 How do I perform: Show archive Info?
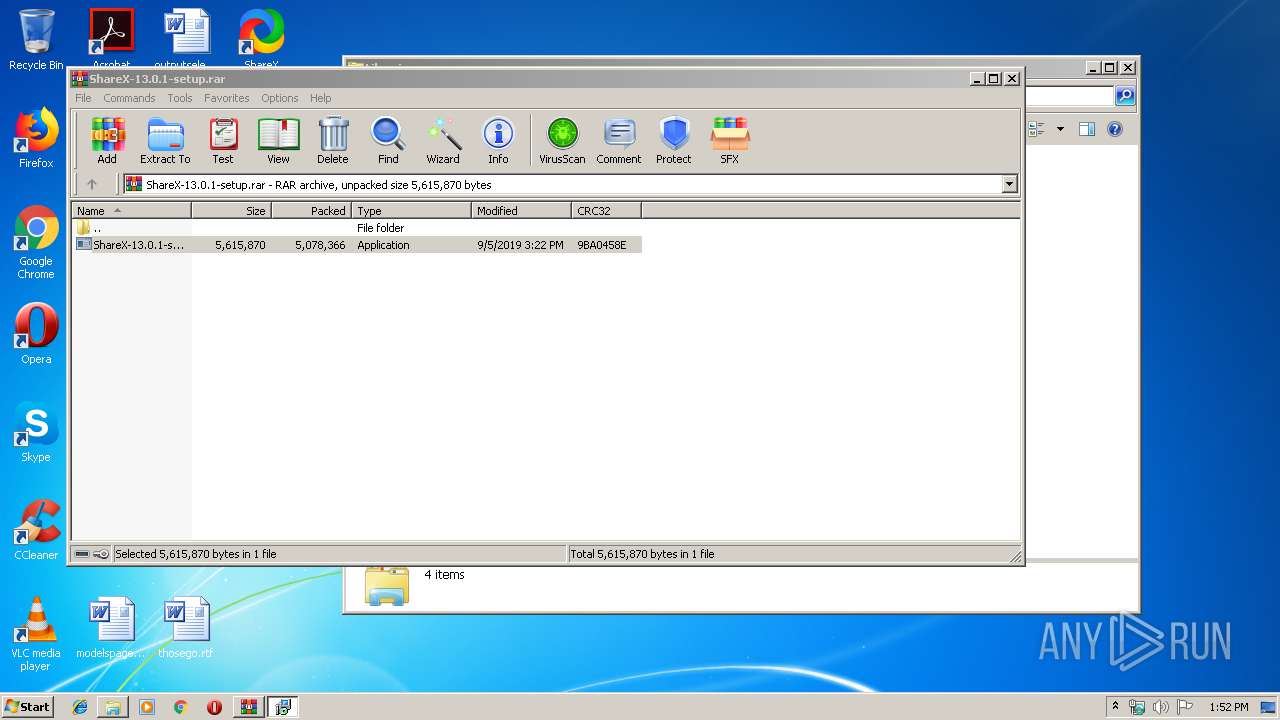click(498, 140)
